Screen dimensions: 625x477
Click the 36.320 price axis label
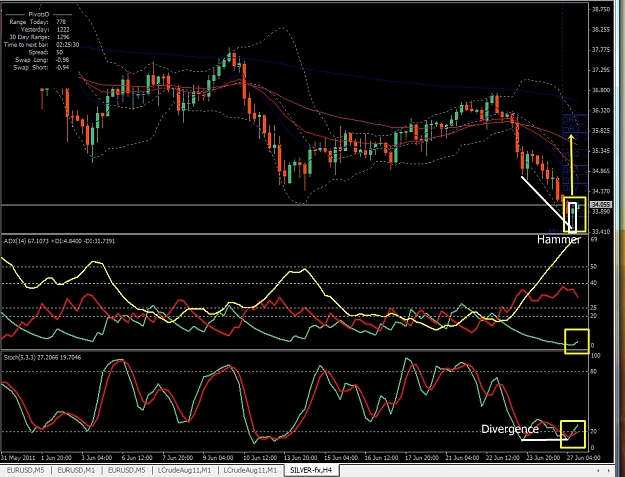coord(601,110)
